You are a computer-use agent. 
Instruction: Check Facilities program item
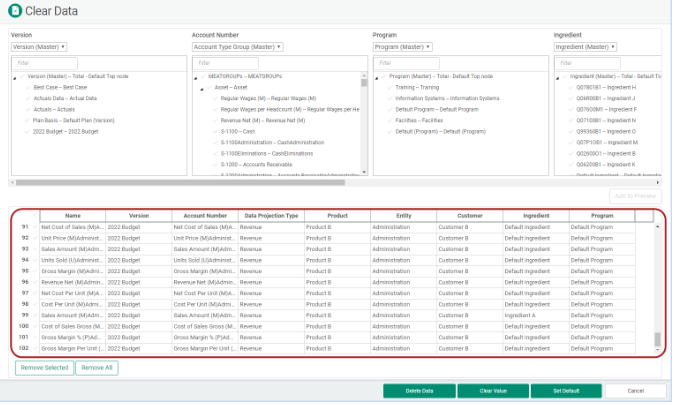390,120
